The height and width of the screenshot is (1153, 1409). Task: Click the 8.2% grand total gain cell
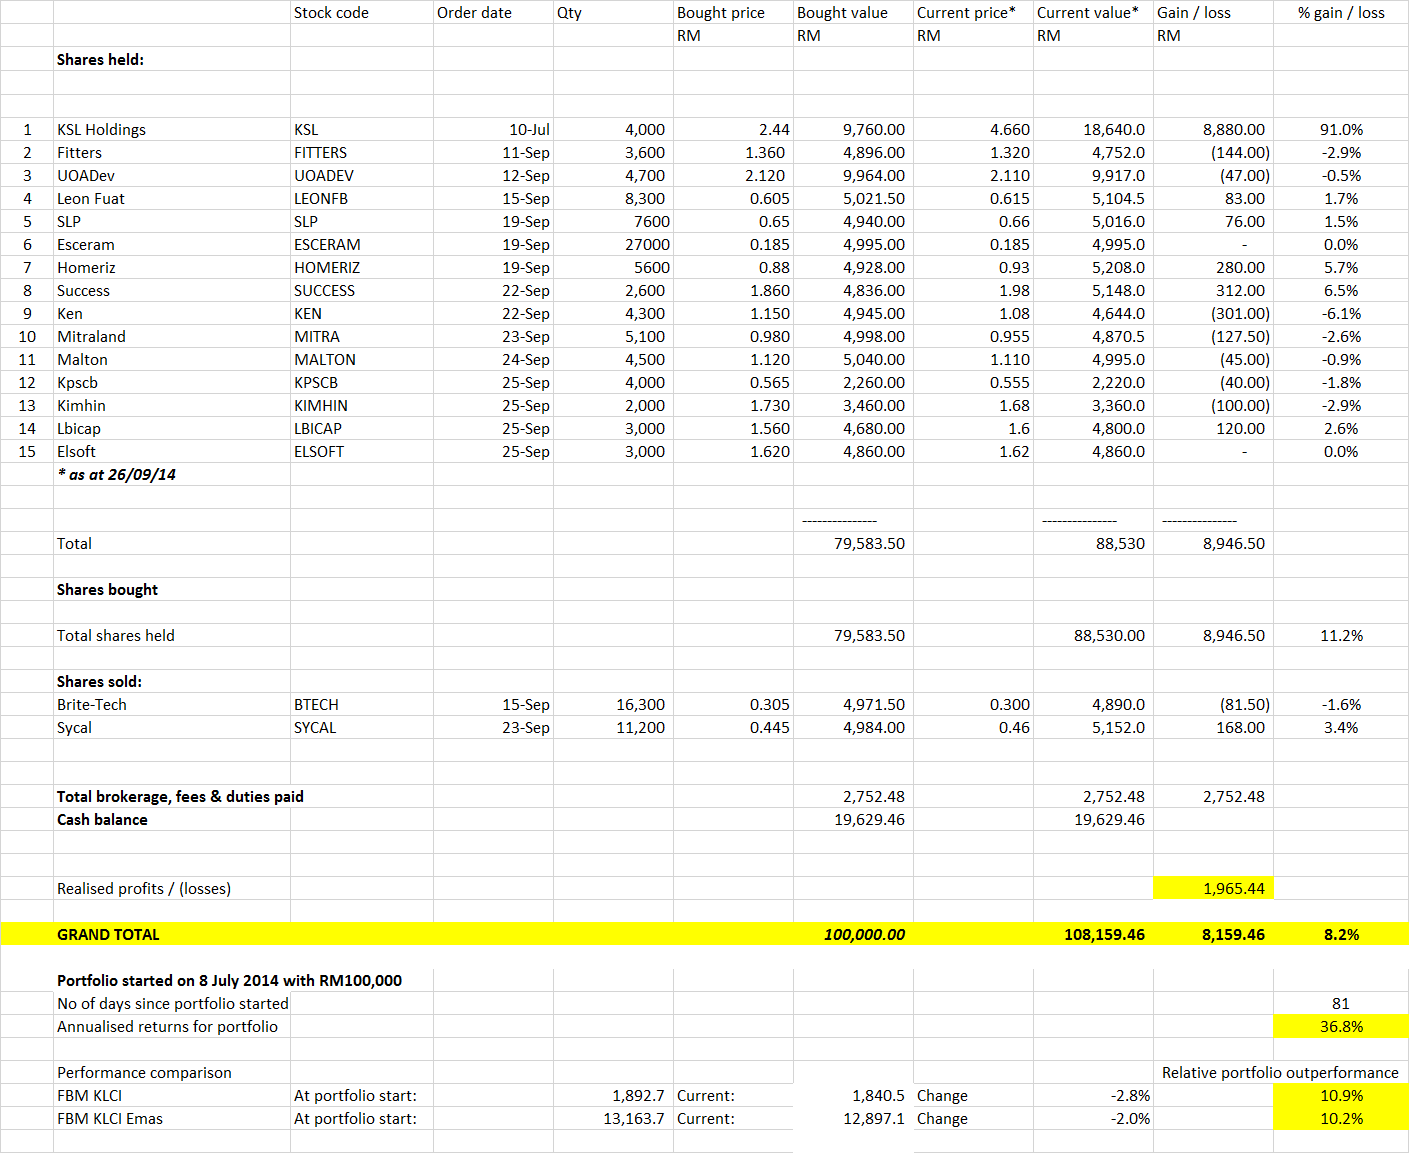pyautogui.click(x=1341, y=934)
